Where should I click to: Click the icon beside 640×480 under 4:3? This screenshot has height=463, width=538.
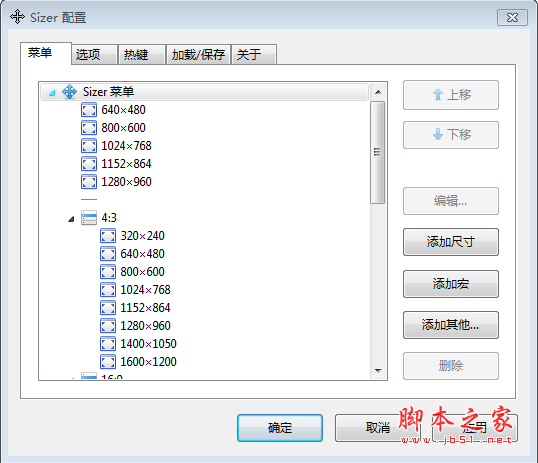point(108,254)
